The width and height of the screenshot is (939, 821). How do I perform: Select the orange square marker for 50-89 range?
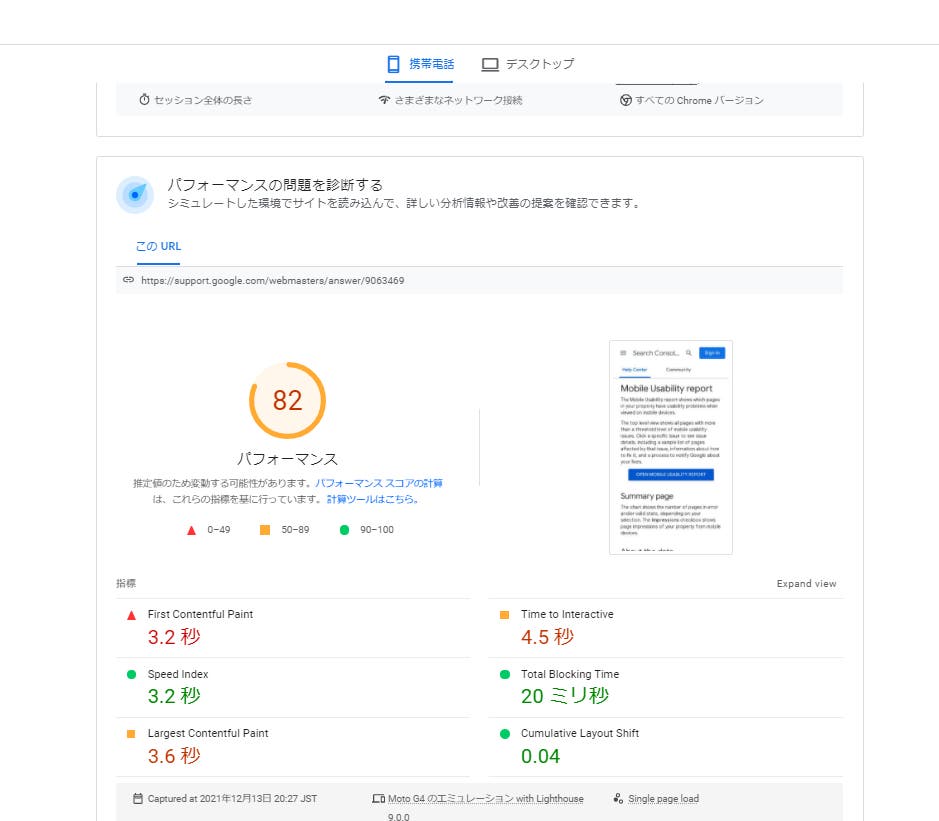point(265,530)
